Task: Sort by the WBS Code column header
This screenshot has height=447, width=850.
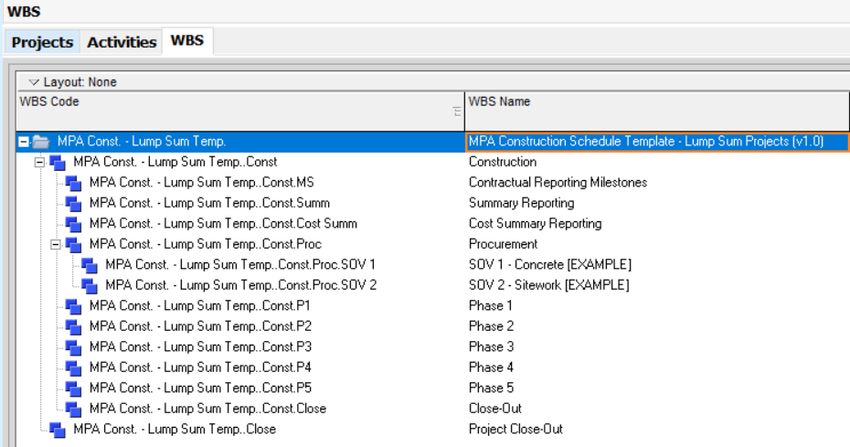Action: coord(240,111)
